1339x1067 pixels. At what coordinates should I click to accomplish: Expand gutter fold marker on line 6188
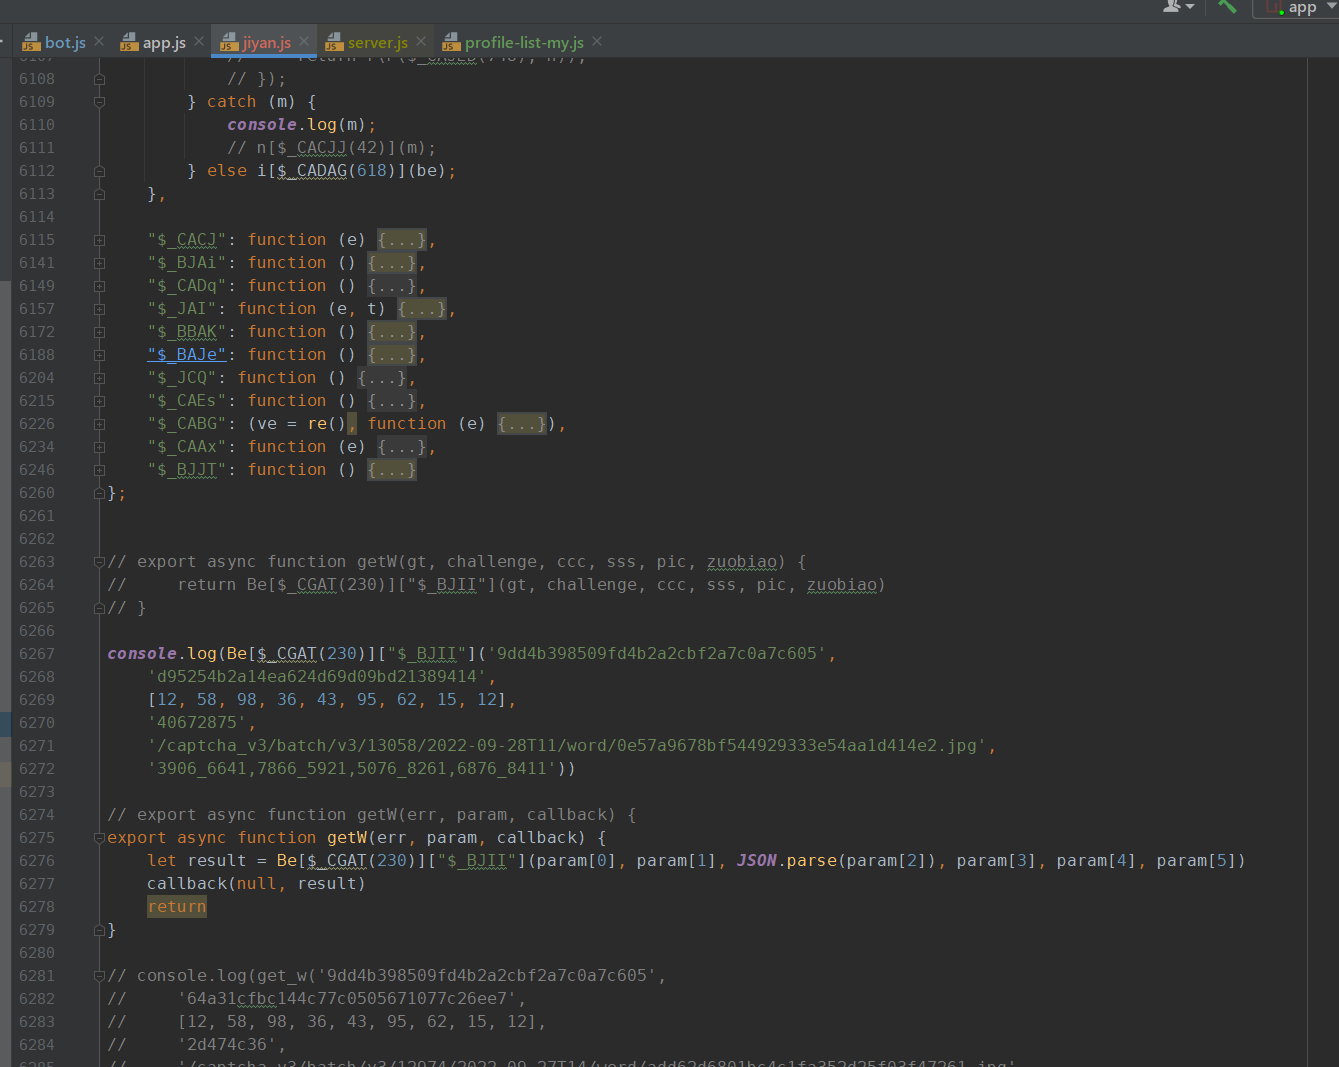coord(99,355)
